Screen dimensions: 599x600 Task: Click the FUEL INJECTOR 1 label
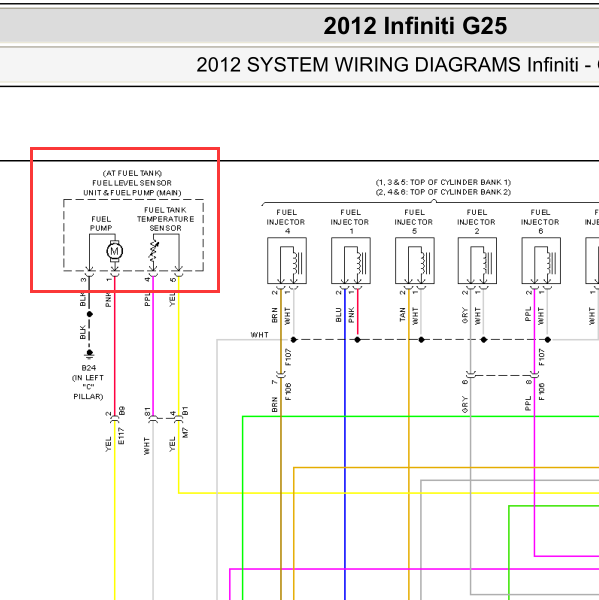point(350,222)
